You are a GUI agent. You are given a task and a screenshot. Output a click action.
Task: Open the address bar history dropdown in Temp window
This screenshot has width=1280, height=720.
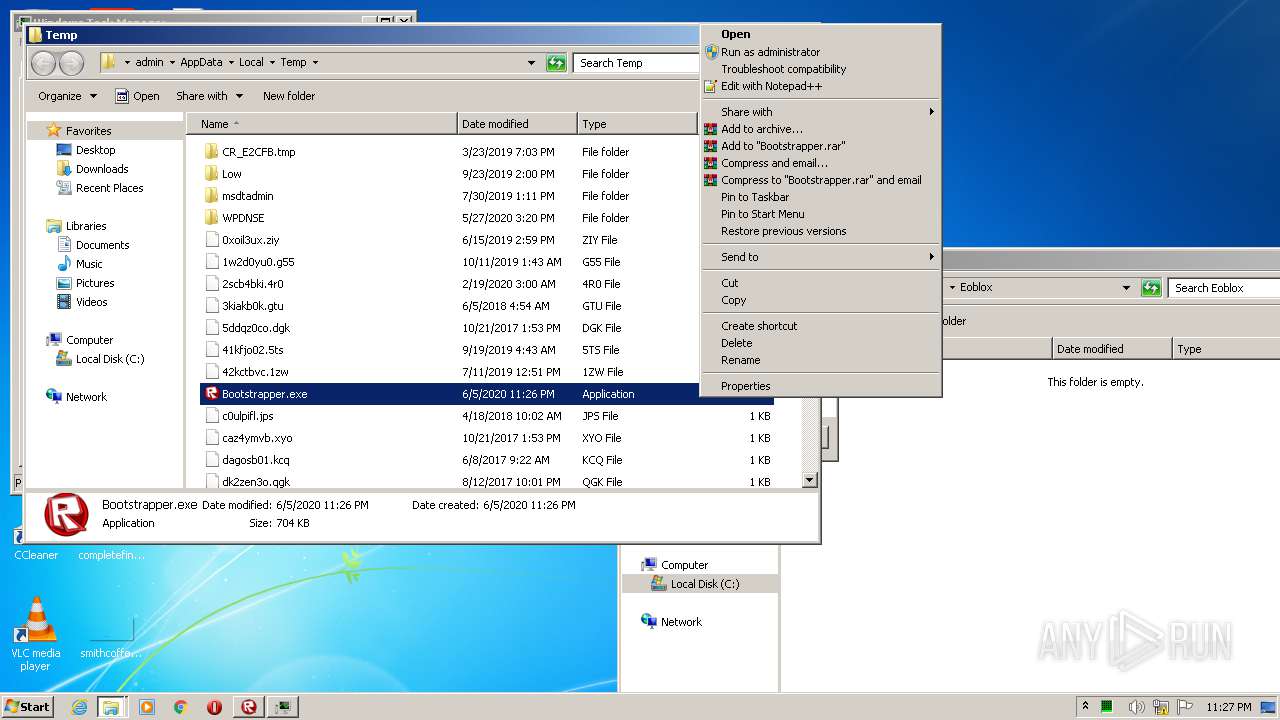point(531,63)
